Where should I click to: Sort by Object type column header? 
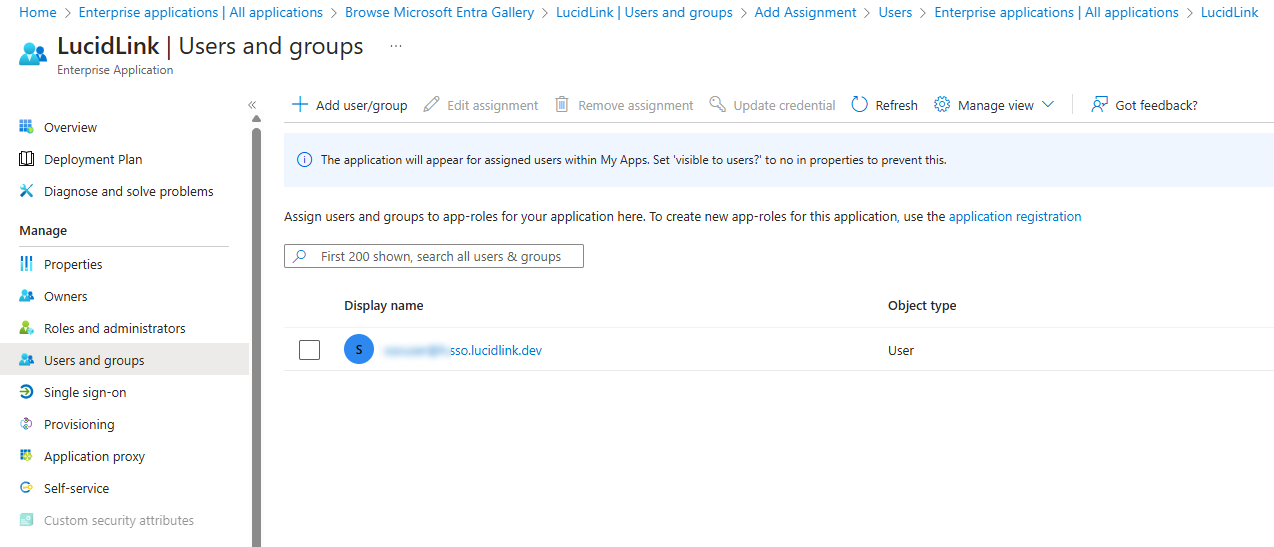922,305
